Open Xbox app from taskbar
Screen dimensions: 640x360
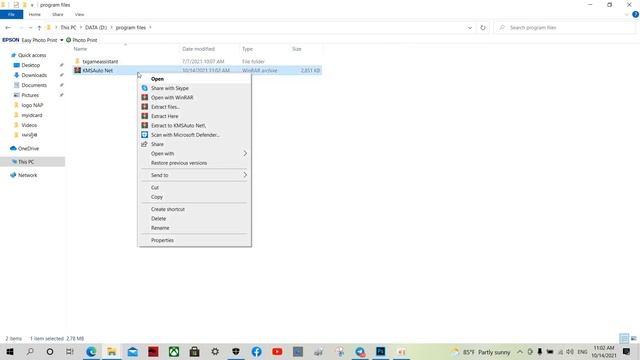tap(174, 351)
